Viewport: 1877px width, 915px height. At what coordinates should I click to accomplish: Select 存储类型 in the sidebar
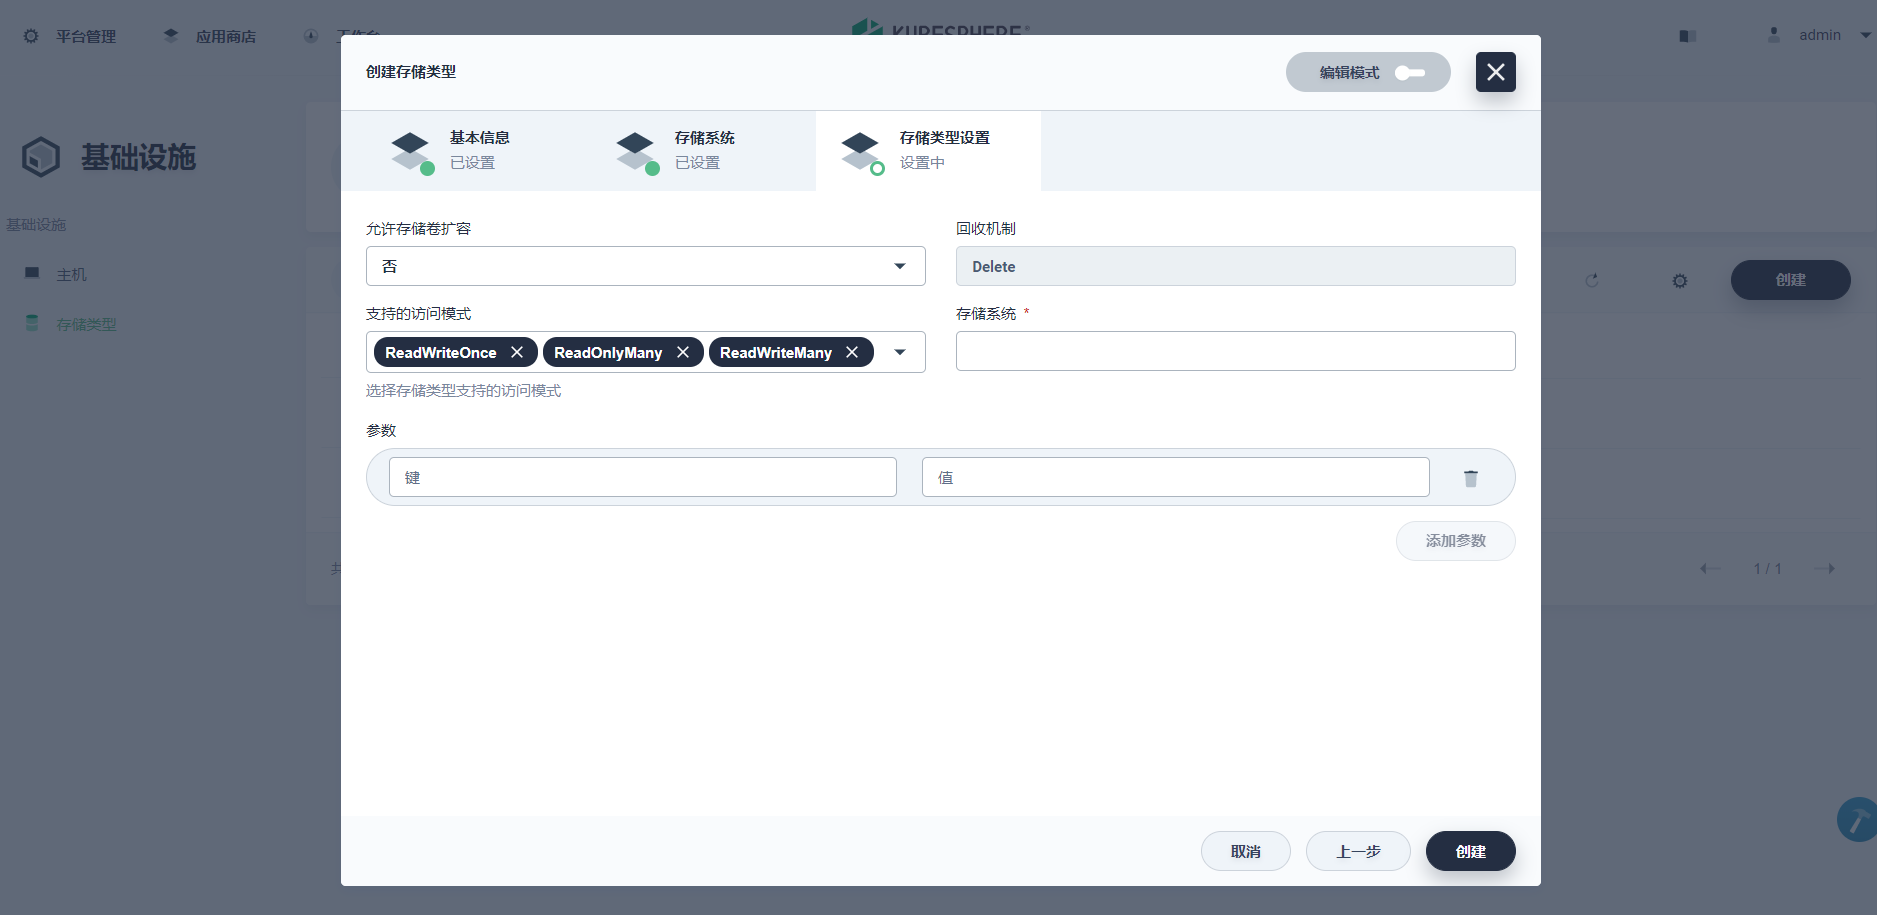pyautogui.click(x=86, y=324)
